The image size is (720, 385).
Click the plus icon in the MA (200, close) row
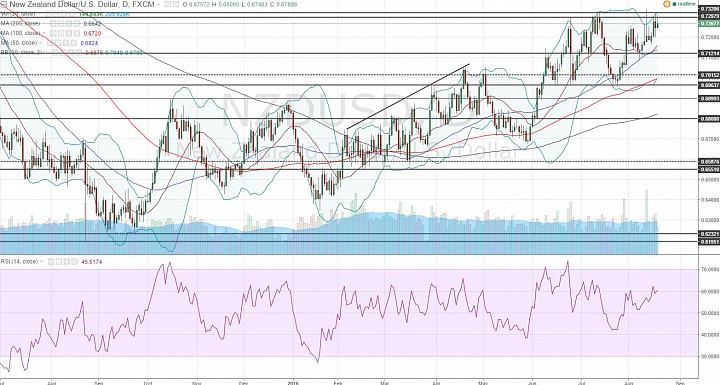(69, 23)
